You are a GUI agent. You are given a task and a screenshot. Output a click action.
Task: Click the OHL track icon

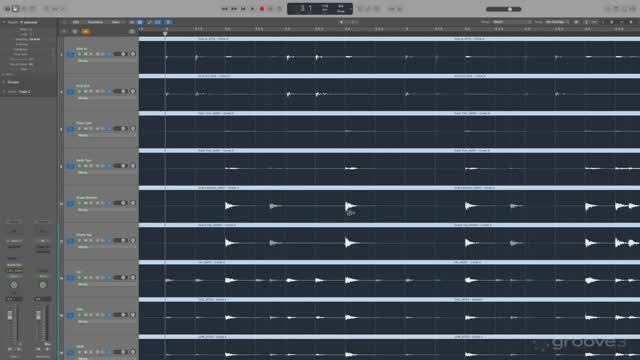tap(71, 315)
